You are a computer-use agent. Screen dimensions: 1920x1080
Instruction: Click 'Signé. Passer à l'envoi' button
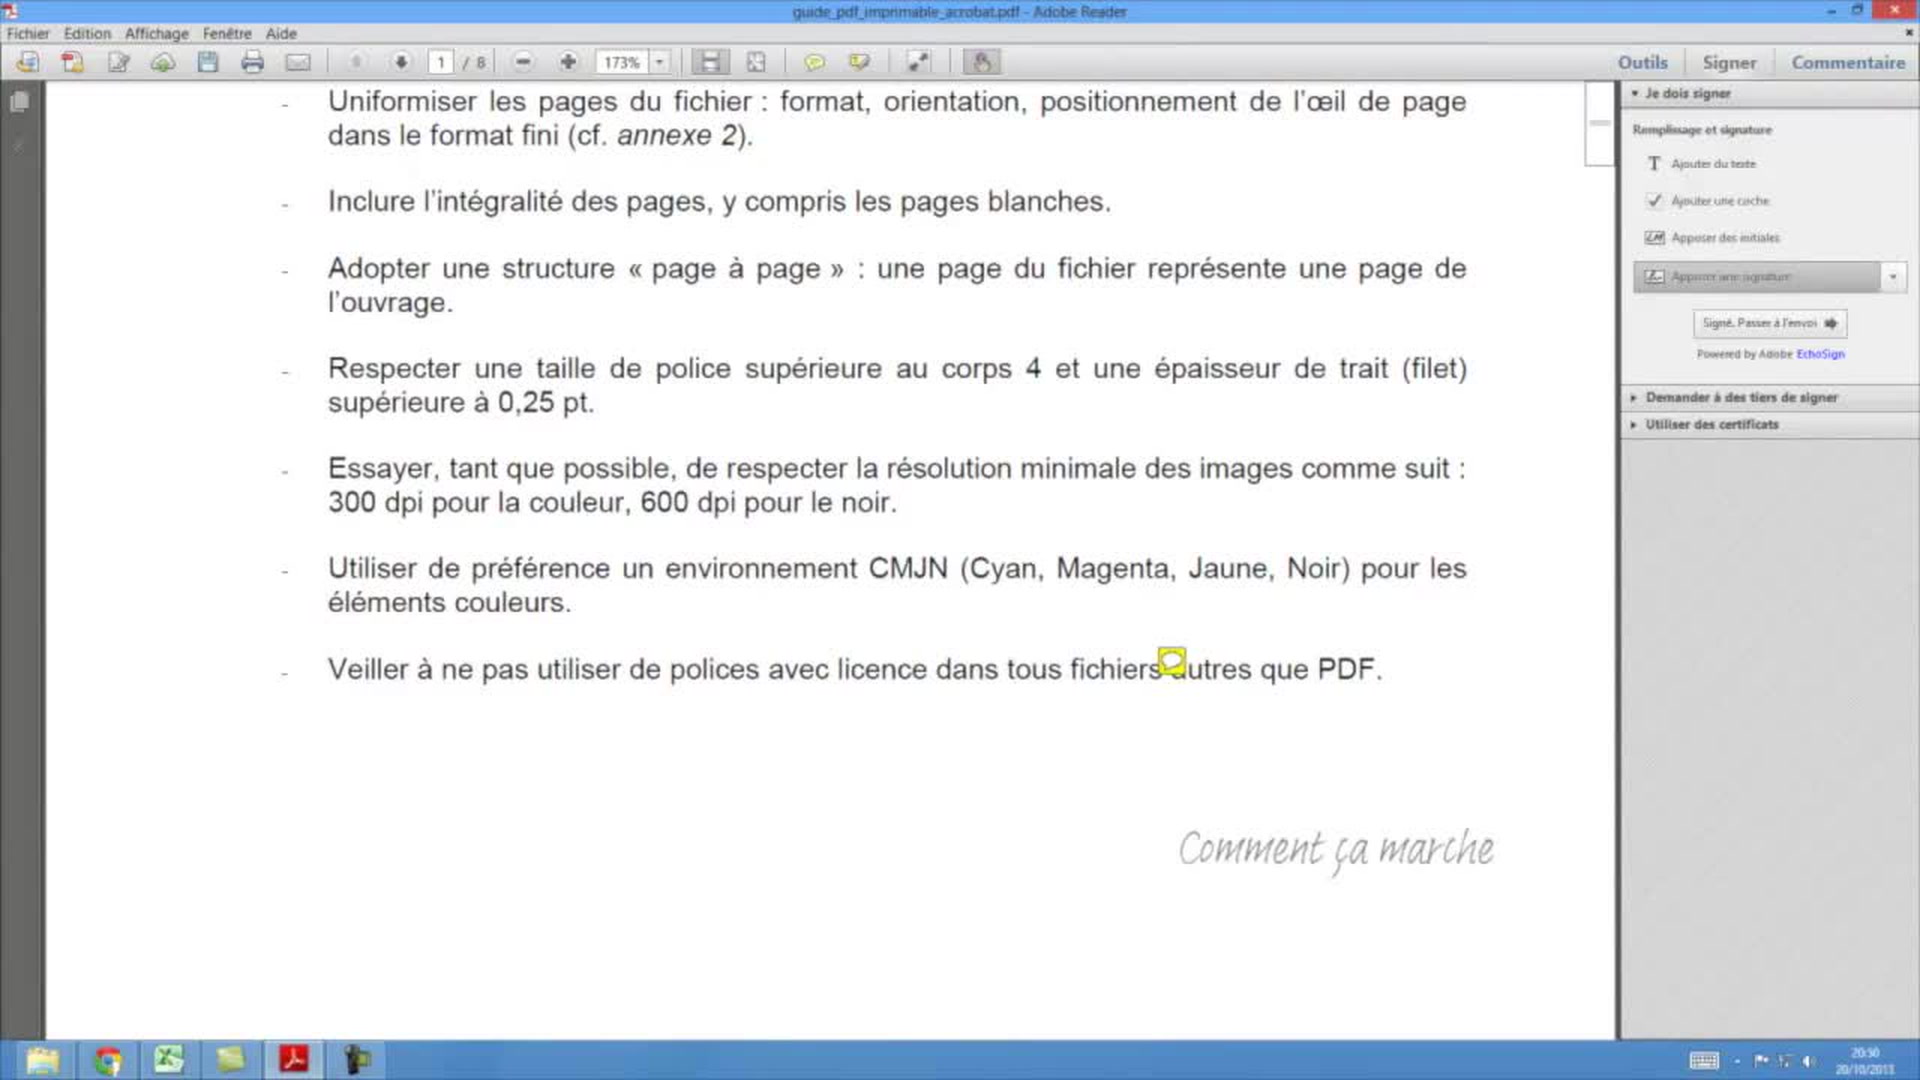[1770, 323]
